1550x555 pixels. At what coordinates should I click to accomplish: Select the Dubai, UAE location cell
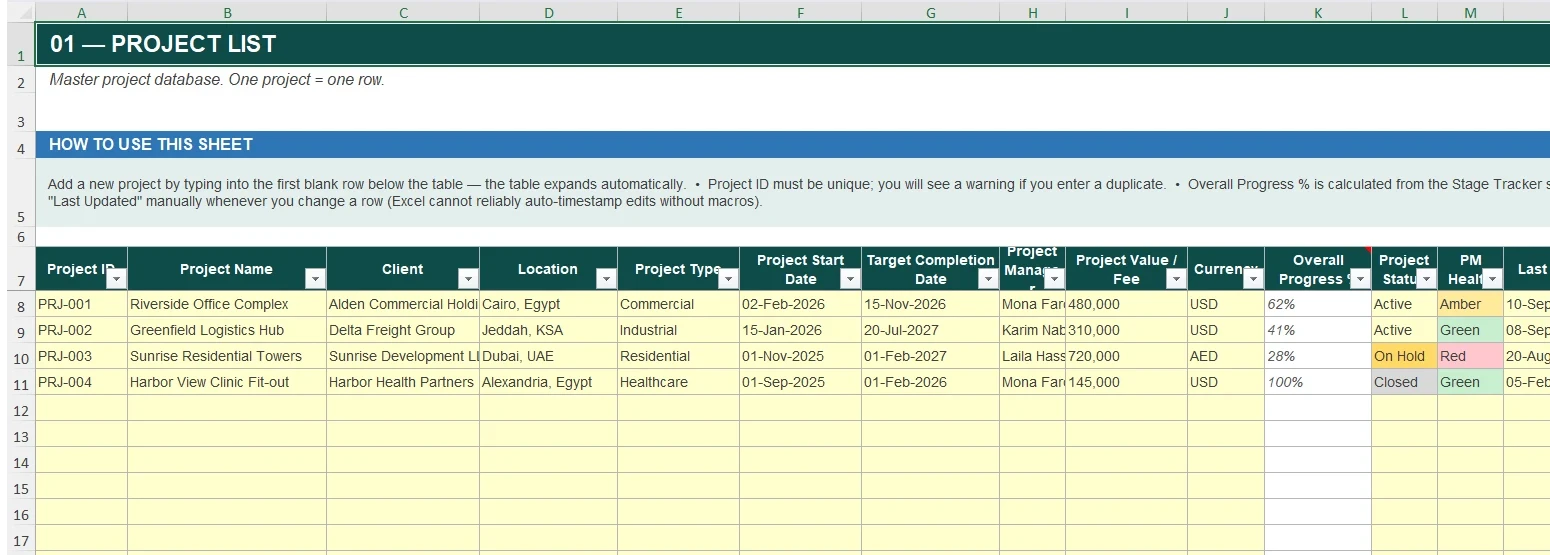[548, 356]
